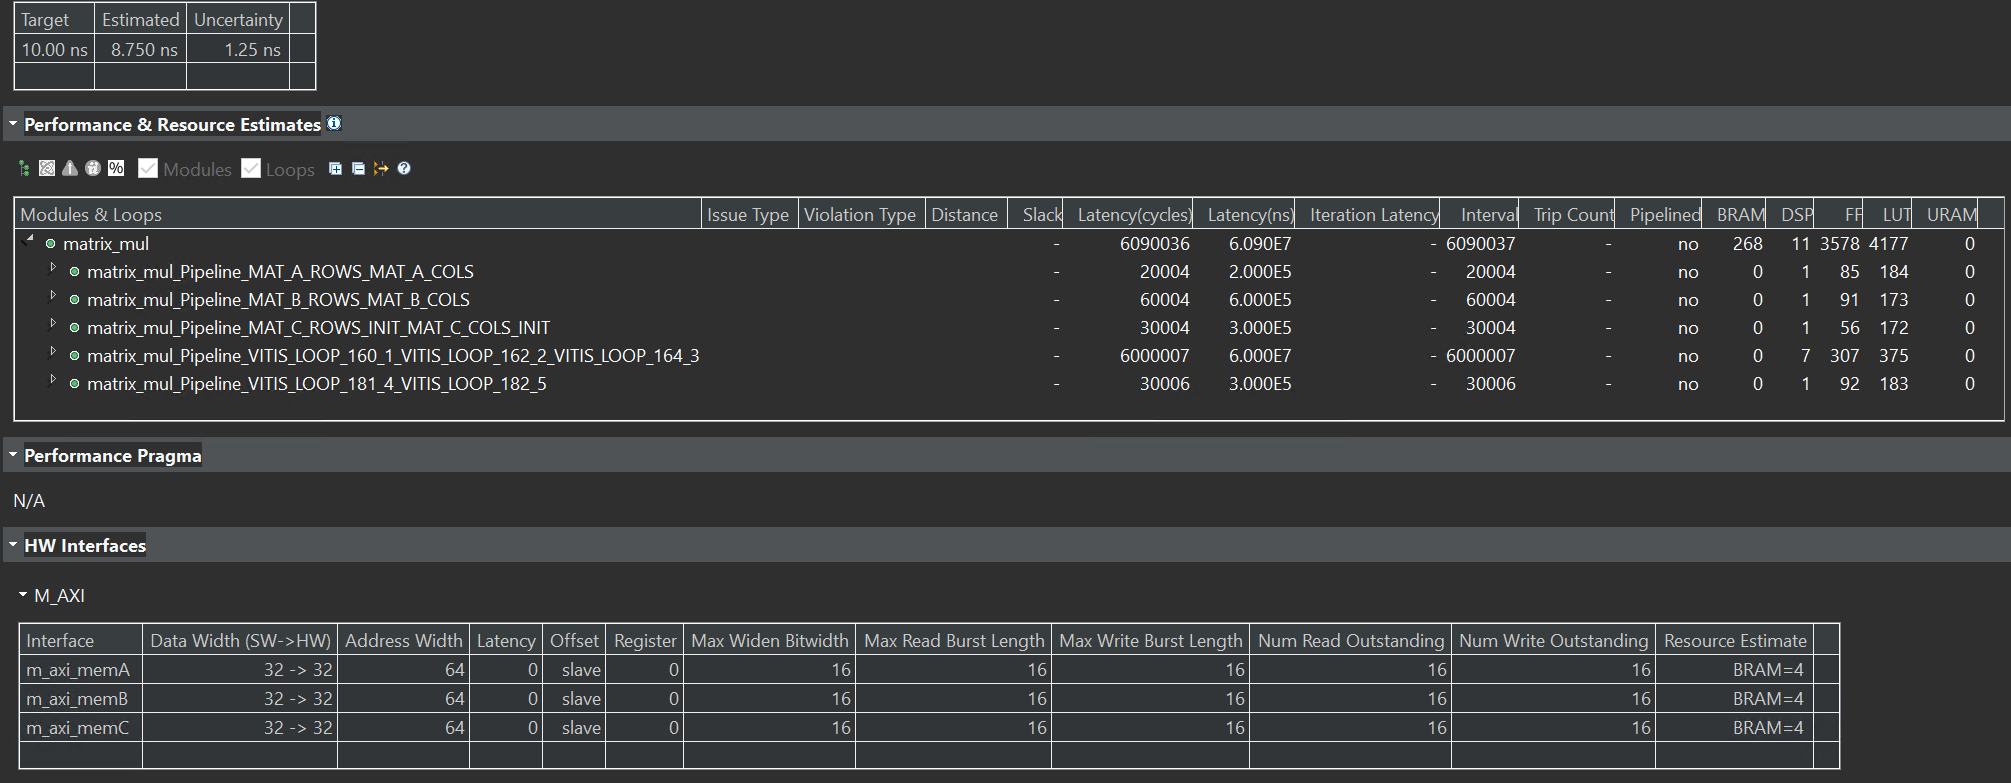Expand the MAT_C_ROWS_INIT_MAT_C_COLS_INIT node
The height and width of the screenshot is (783, 2011).
click(53, 324)
